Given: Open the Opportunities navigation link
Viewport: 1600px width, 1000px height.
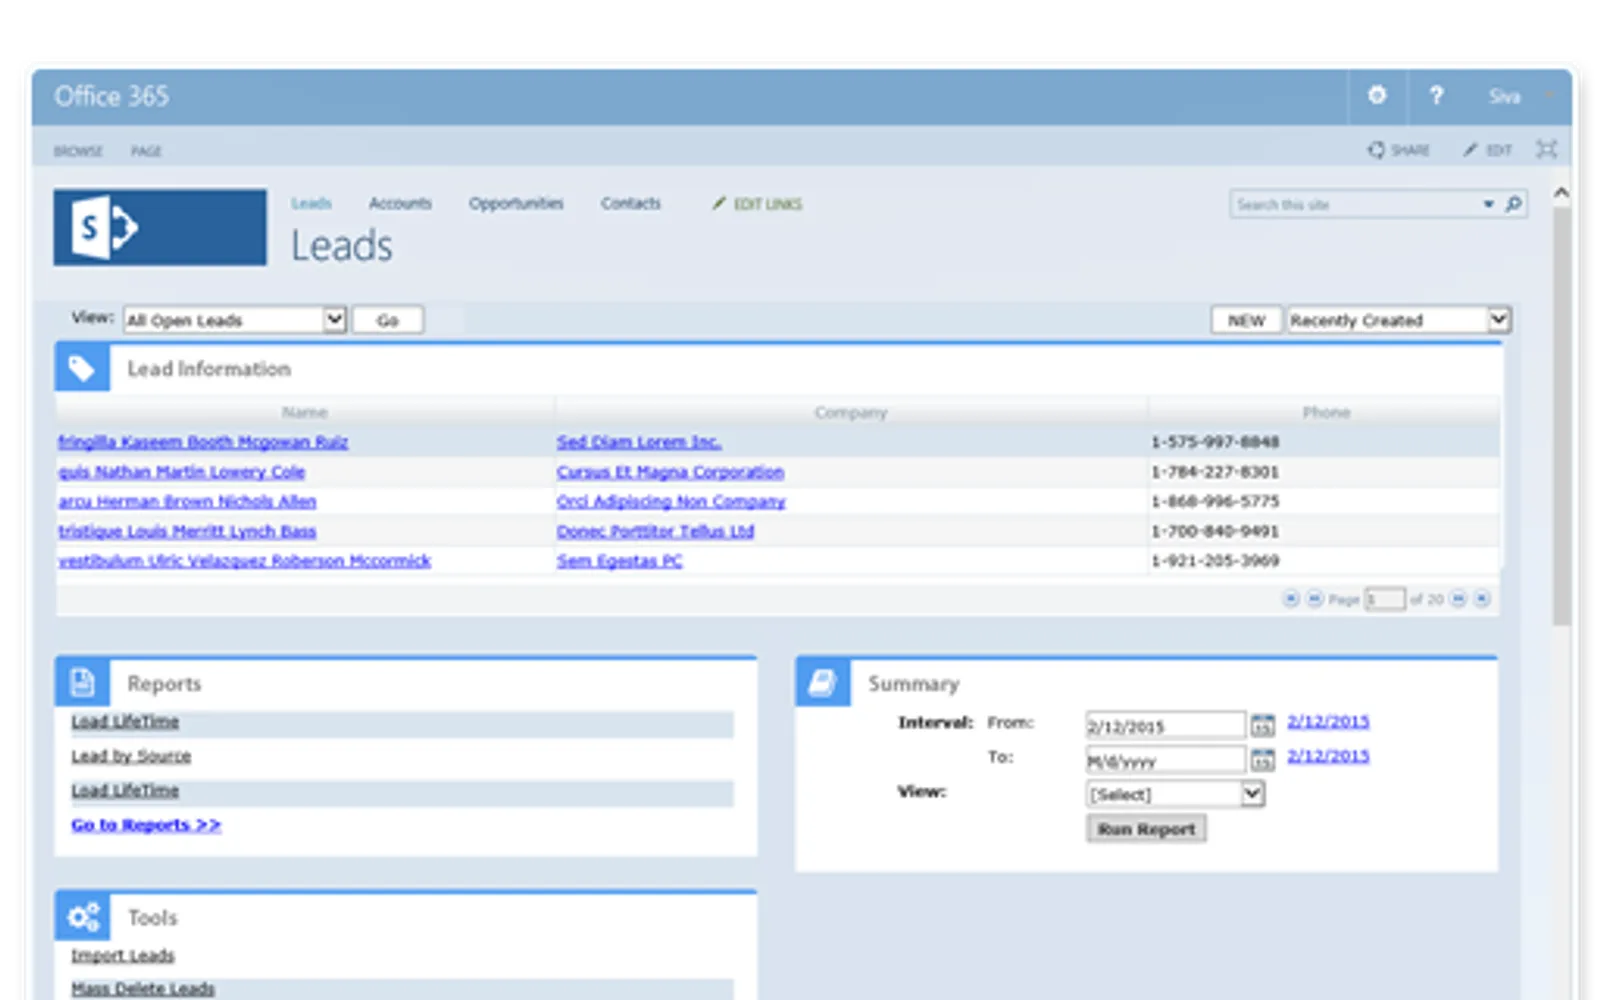Looking at the screenshot, I should pyautogui.click(x=516, y=203).
